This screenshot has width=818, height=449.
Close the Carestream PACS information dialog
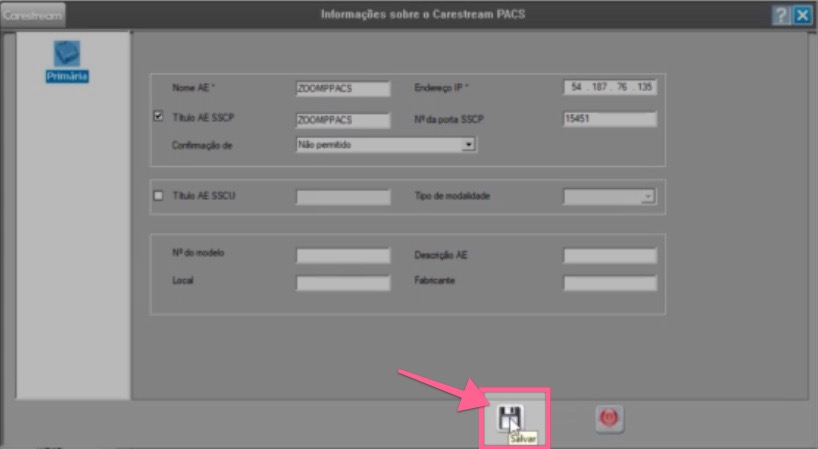(x=802, y=15)
